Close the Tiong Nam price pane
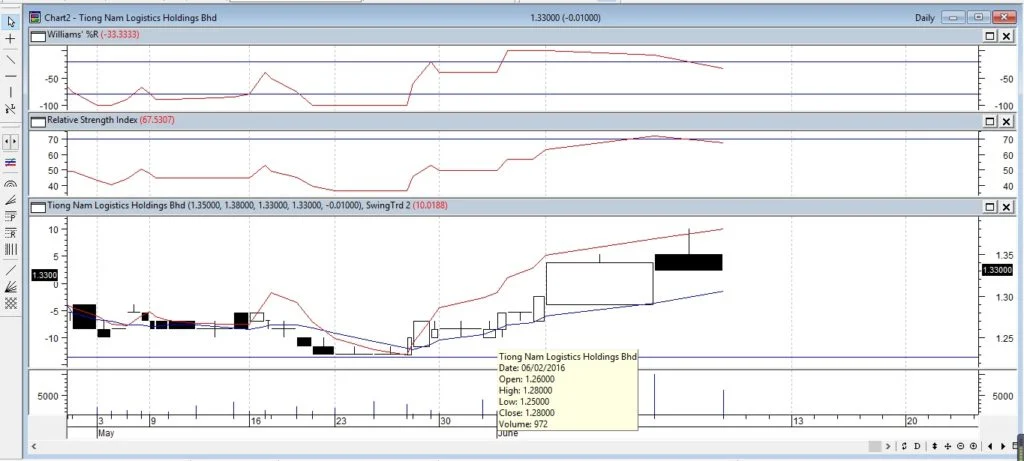Screen dimensions: 1024x461 click(1006, 207)
